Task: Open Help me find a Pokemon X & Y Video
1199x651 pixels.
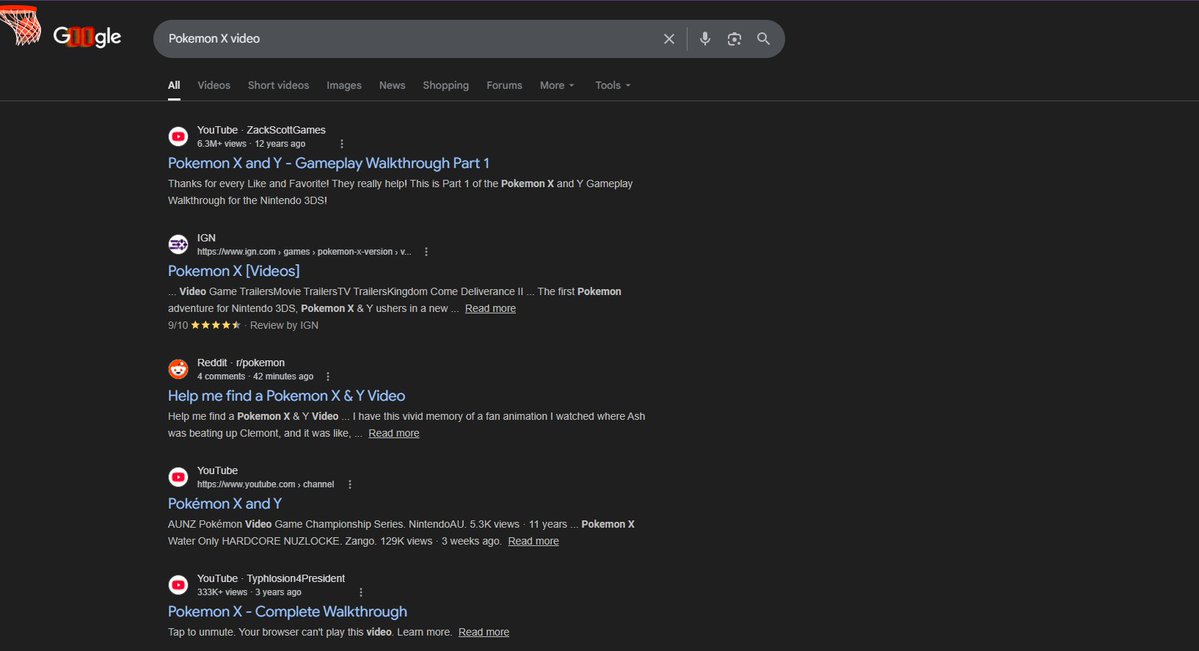Action: (x=286, y=395)
